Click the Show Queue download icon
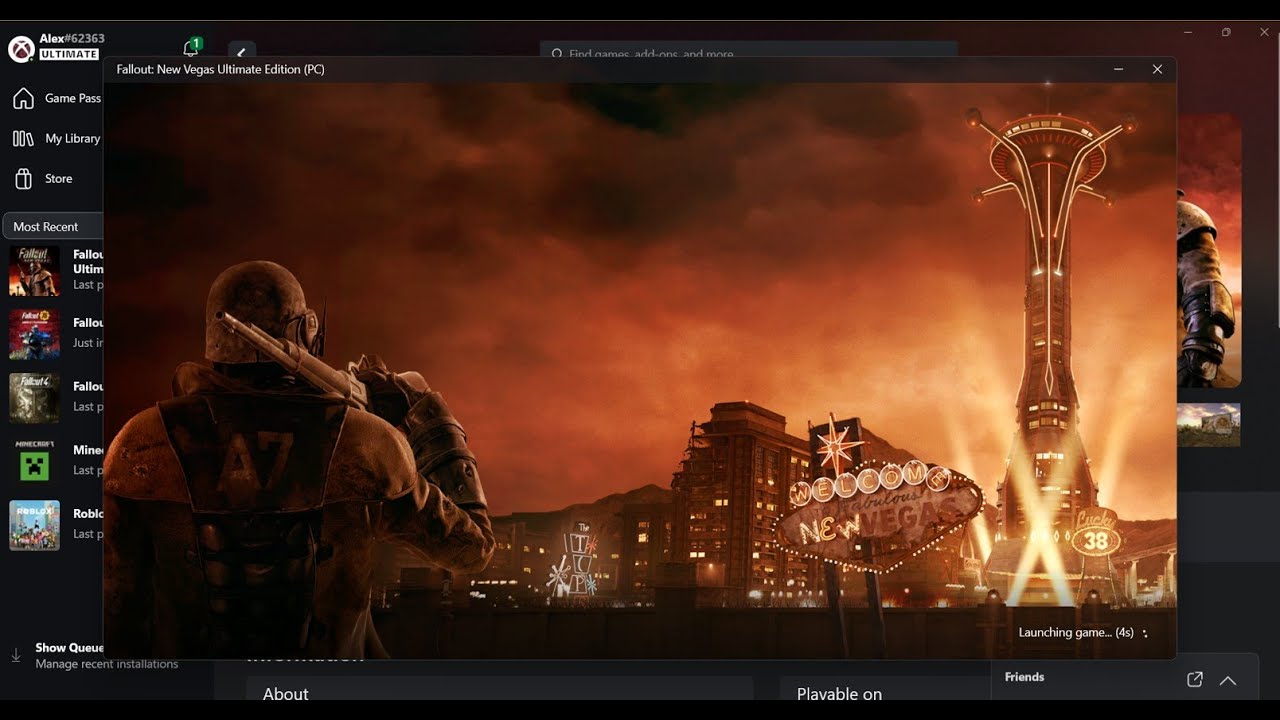 click(x=16, y=656)
